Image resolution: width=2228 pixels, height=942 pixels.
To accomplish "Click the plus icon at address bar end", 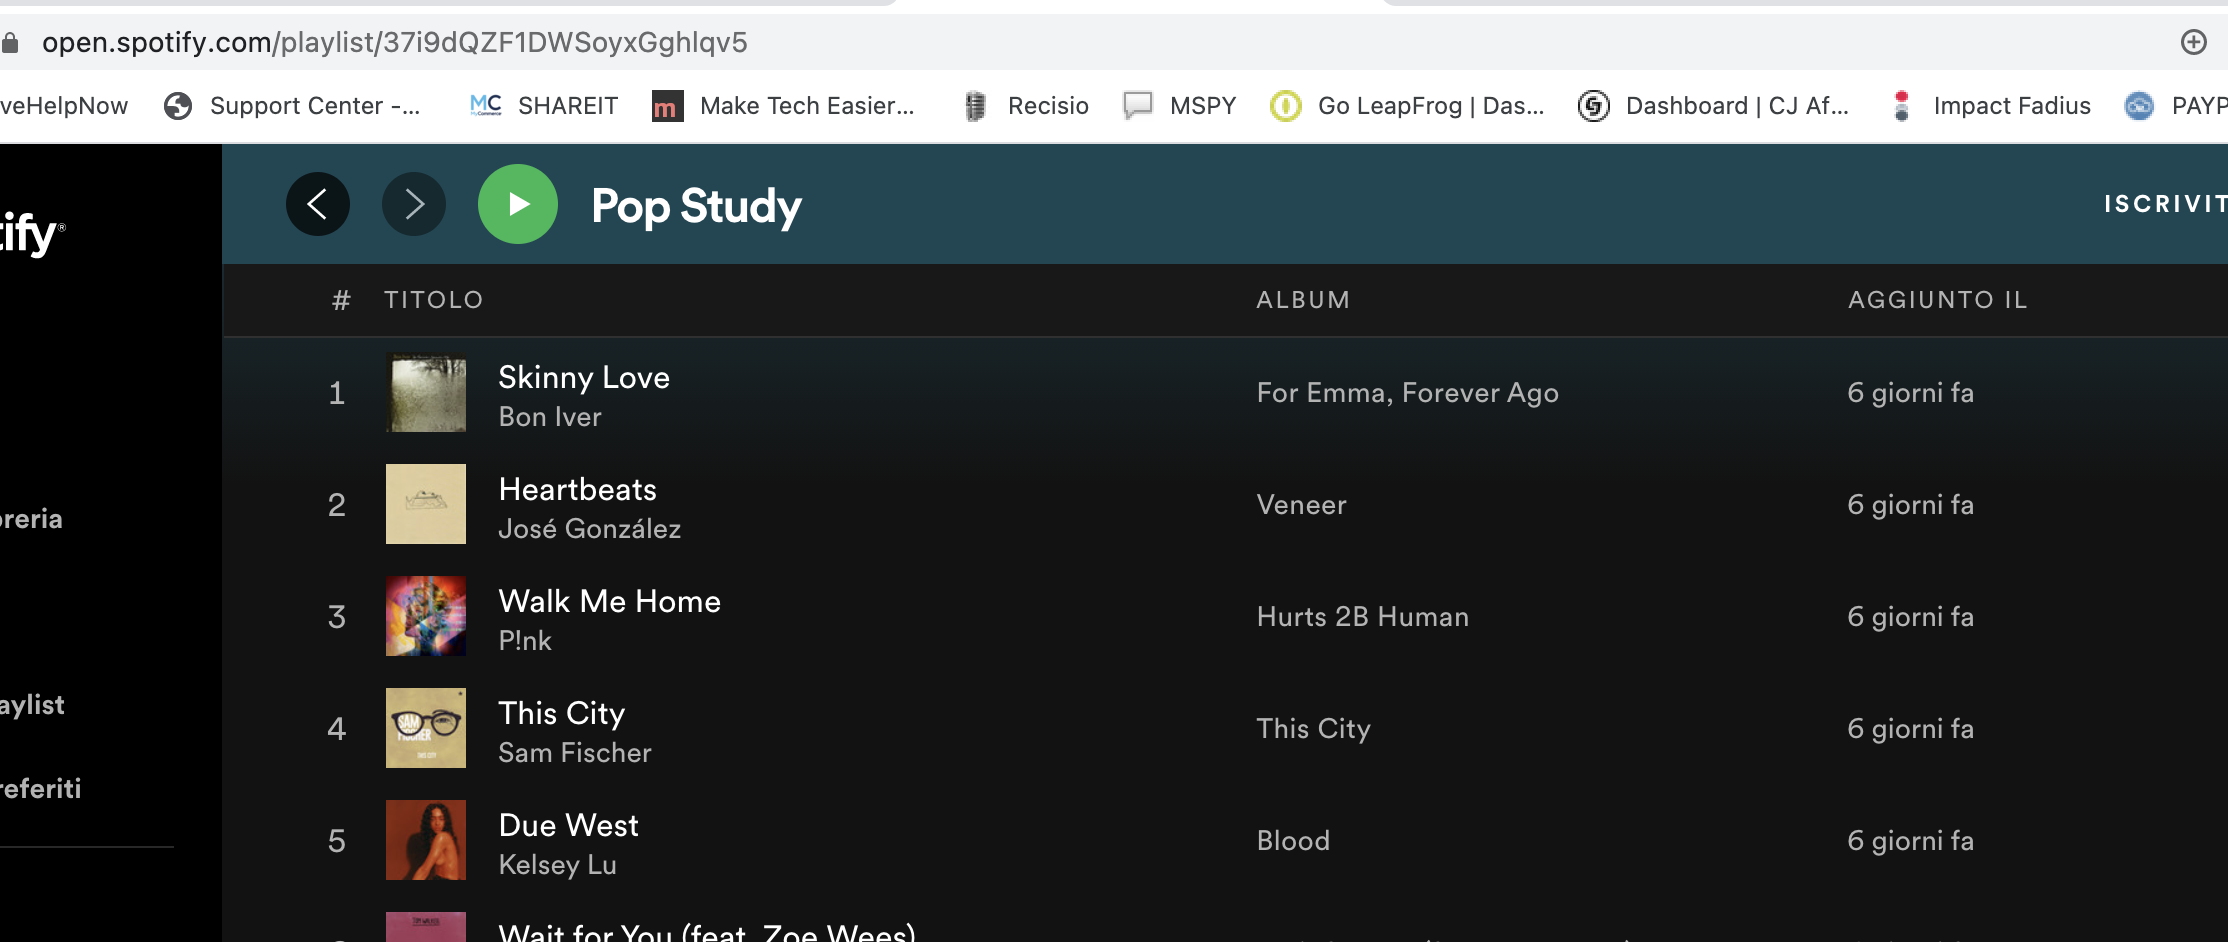I will tap(2193, 42).
